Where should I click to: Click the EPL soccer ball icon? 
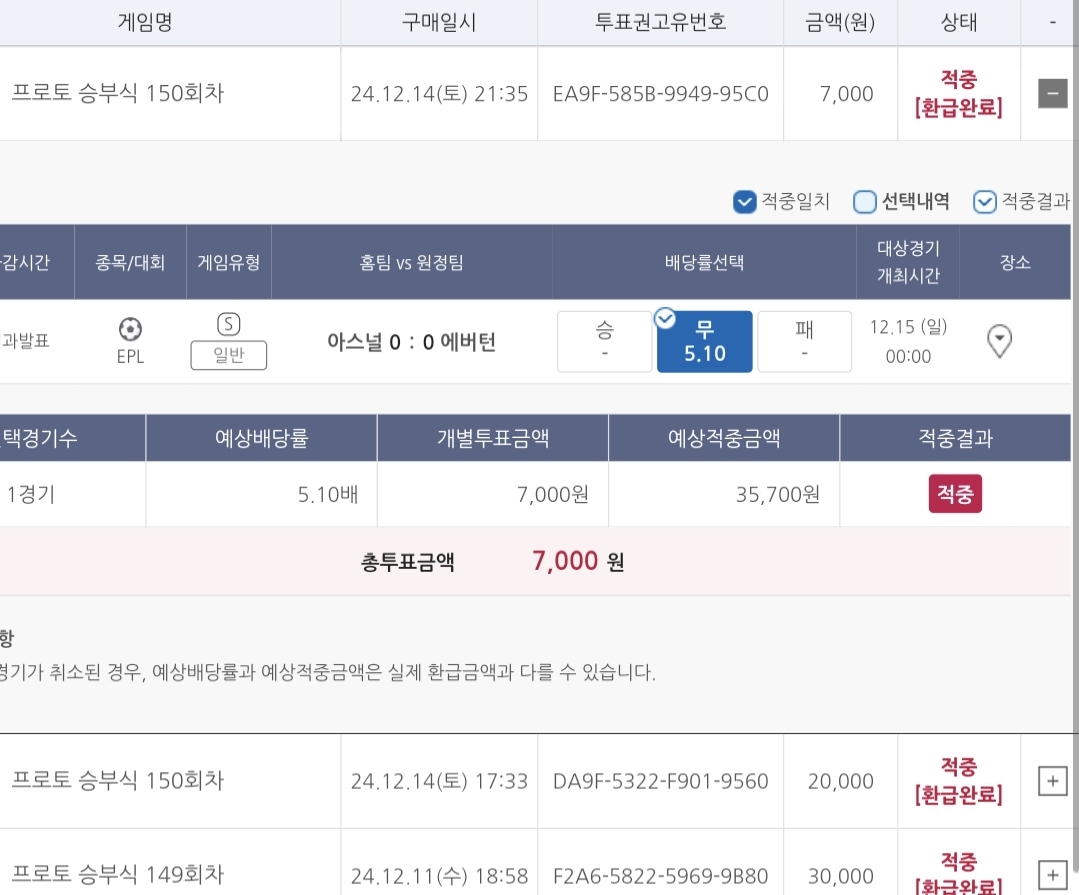click(130, 329)
